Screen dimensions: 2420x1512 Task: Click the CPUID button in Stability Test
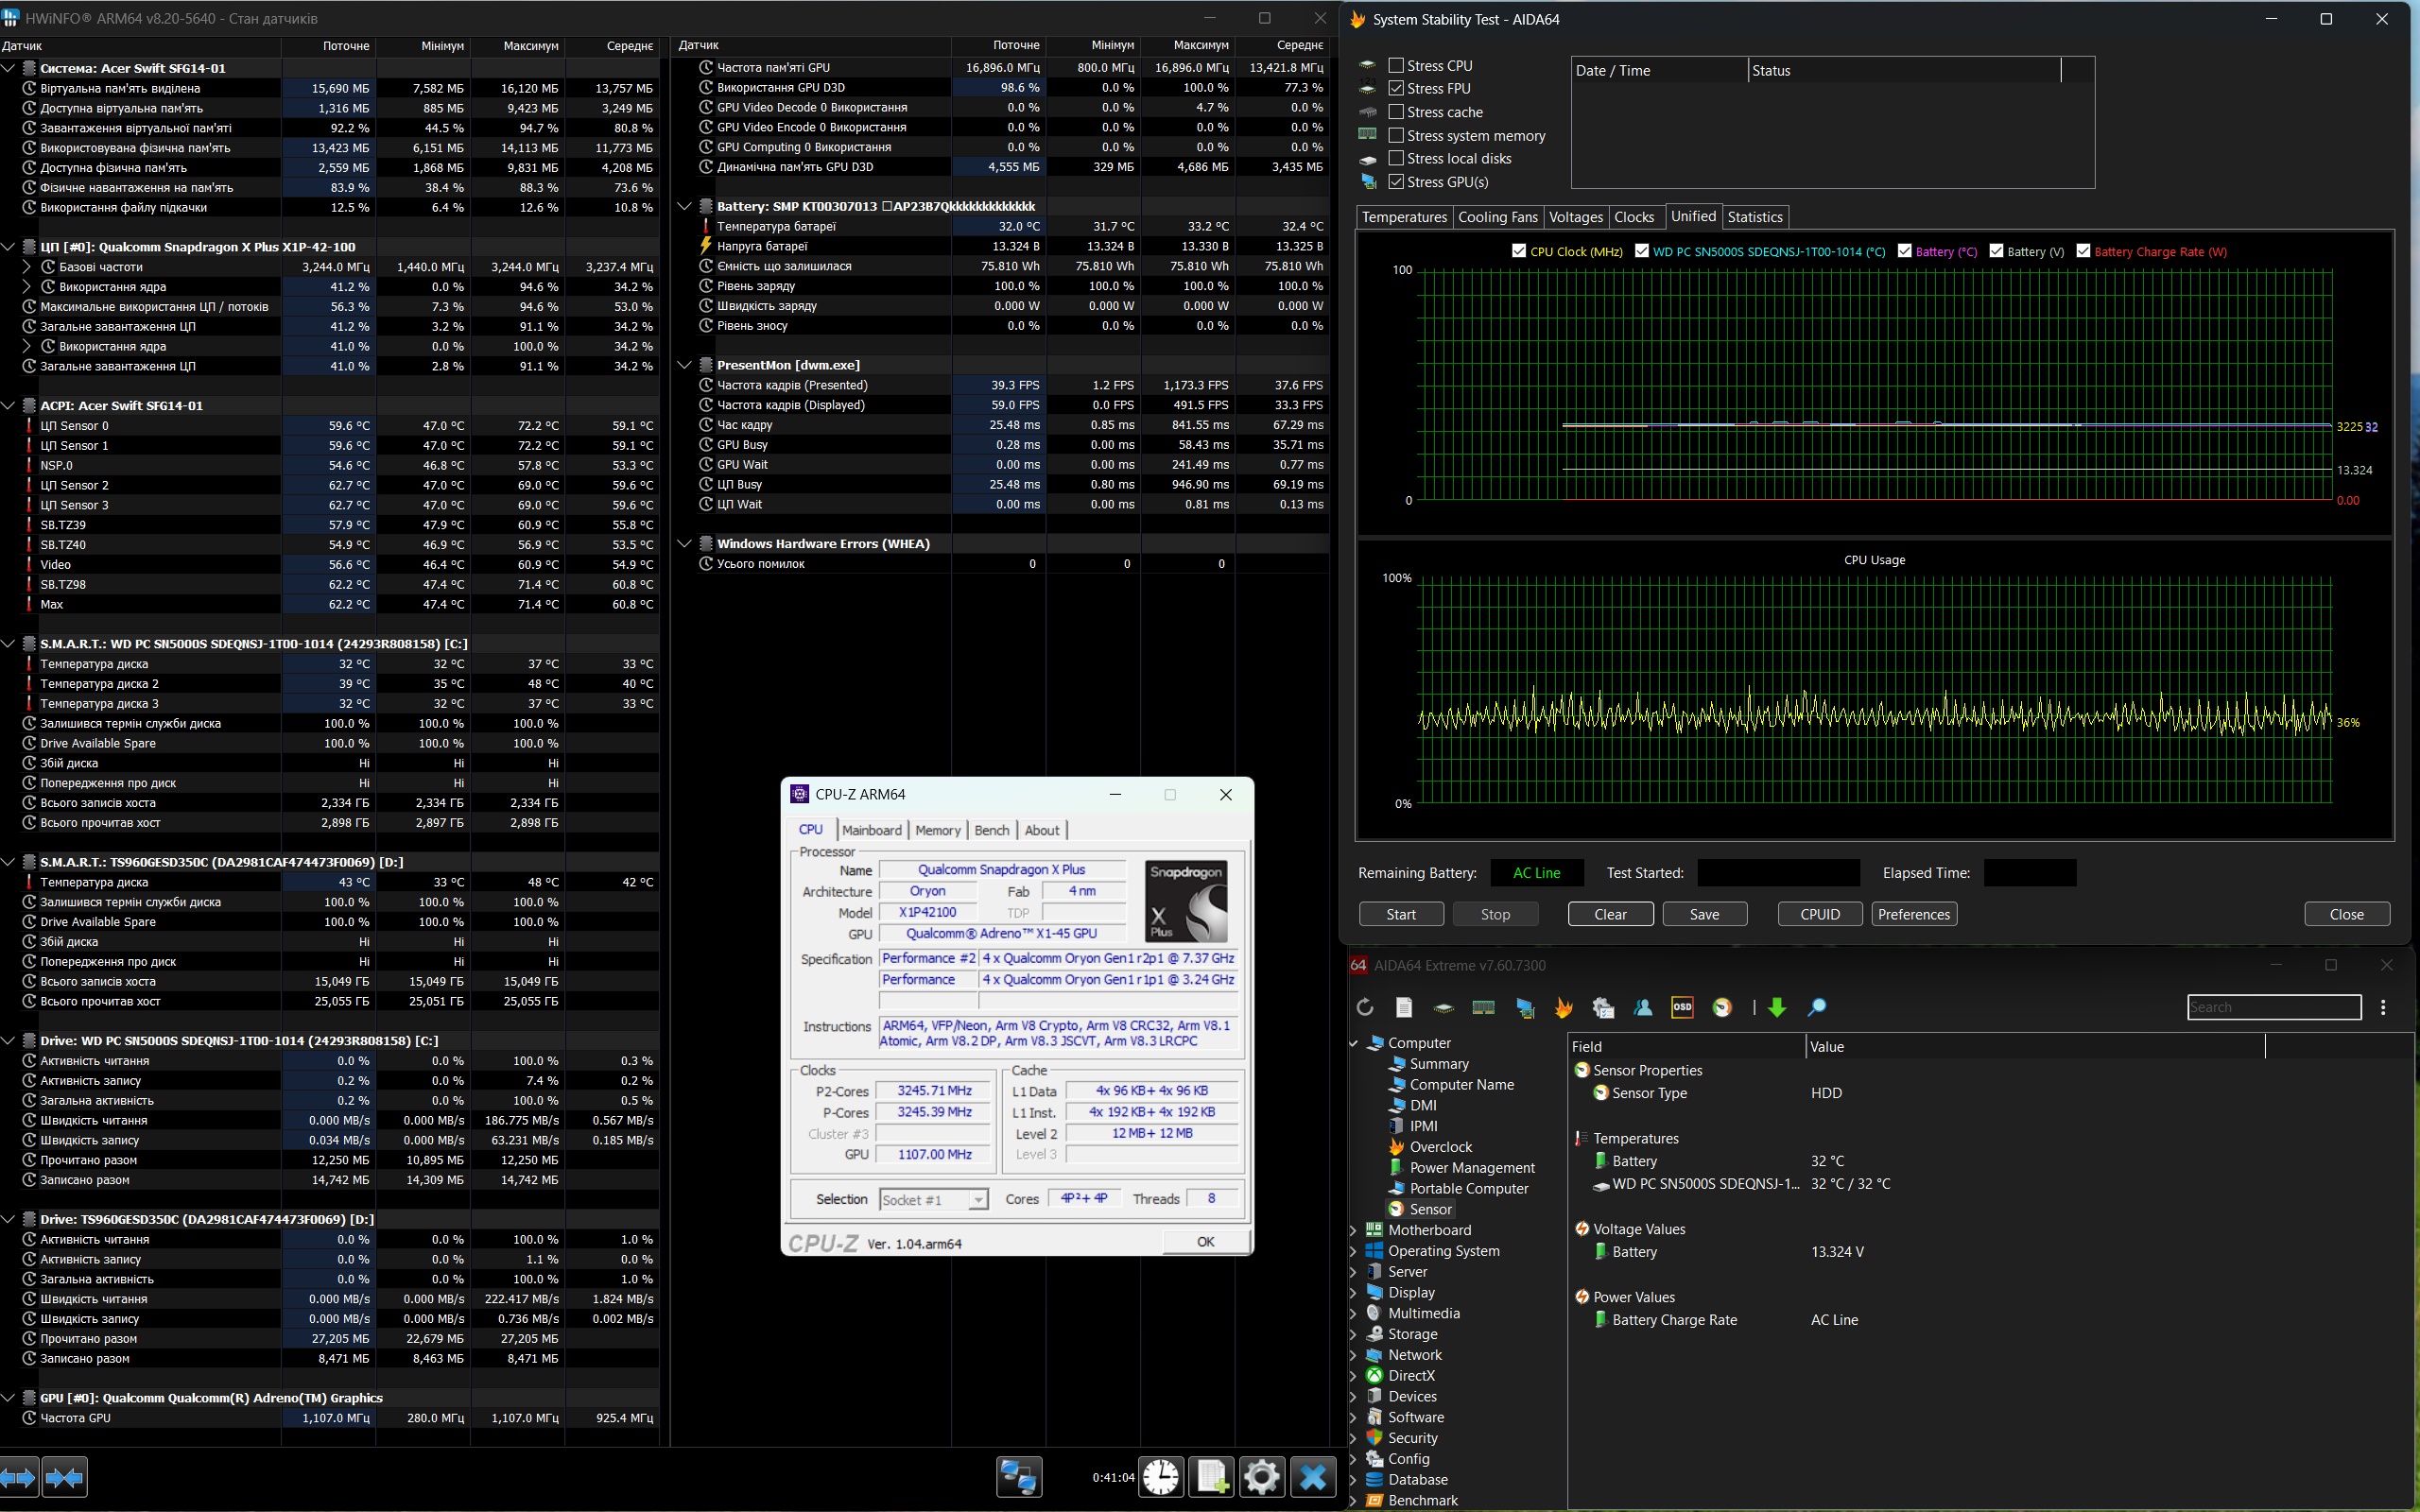[x=1820, y=914]
